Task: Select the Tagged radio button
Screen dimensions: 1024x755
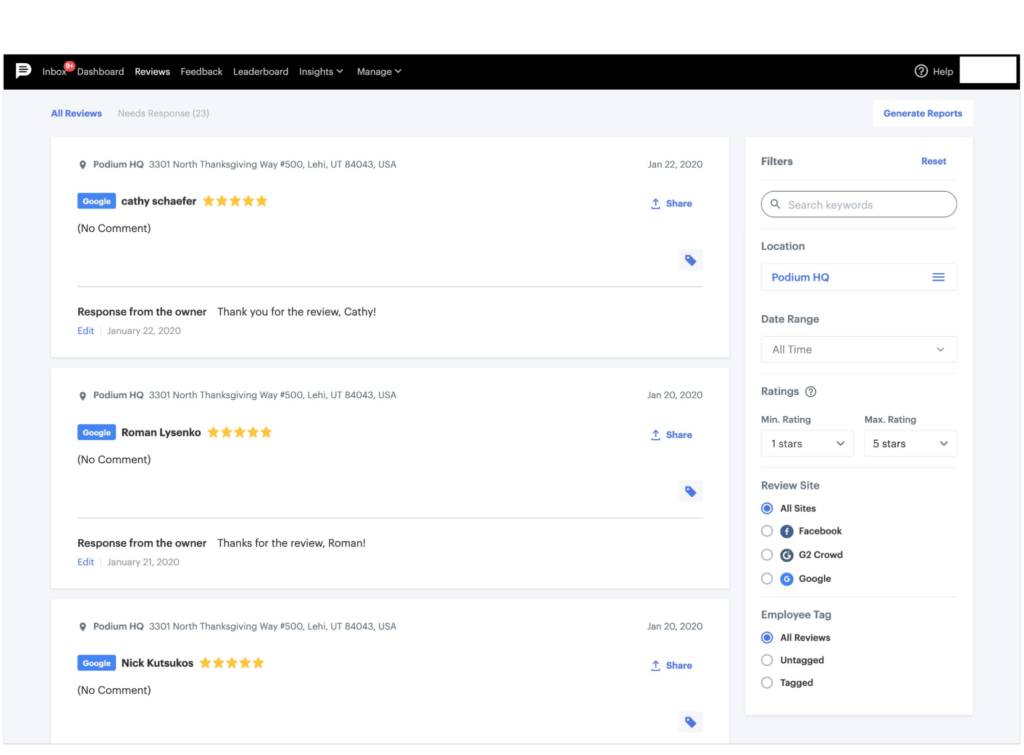Action: click(767, 683)
